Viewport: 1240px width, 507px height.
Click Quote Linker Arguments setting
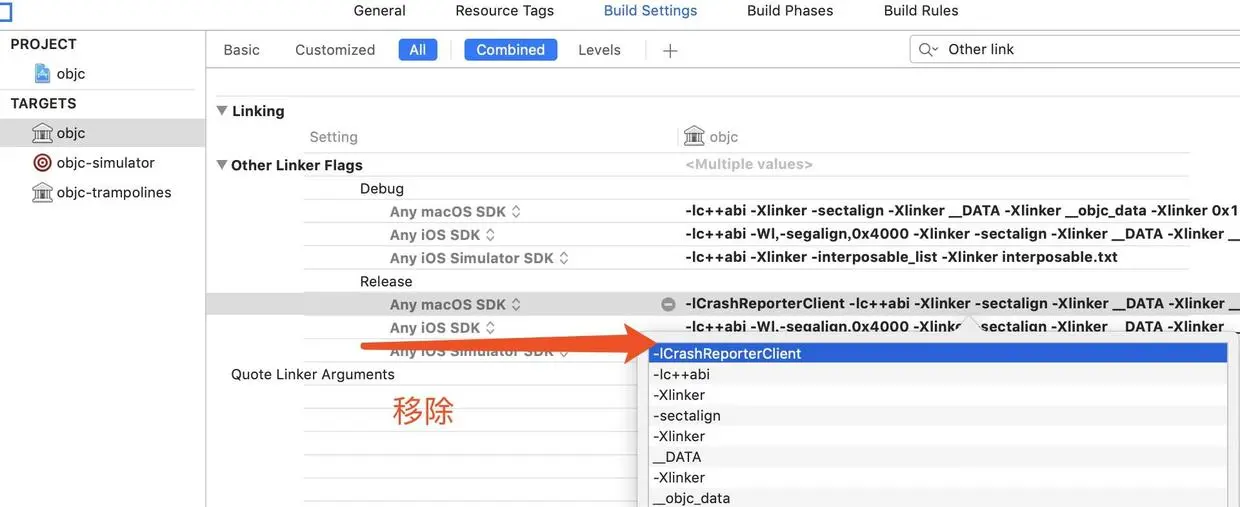(313, 375)
